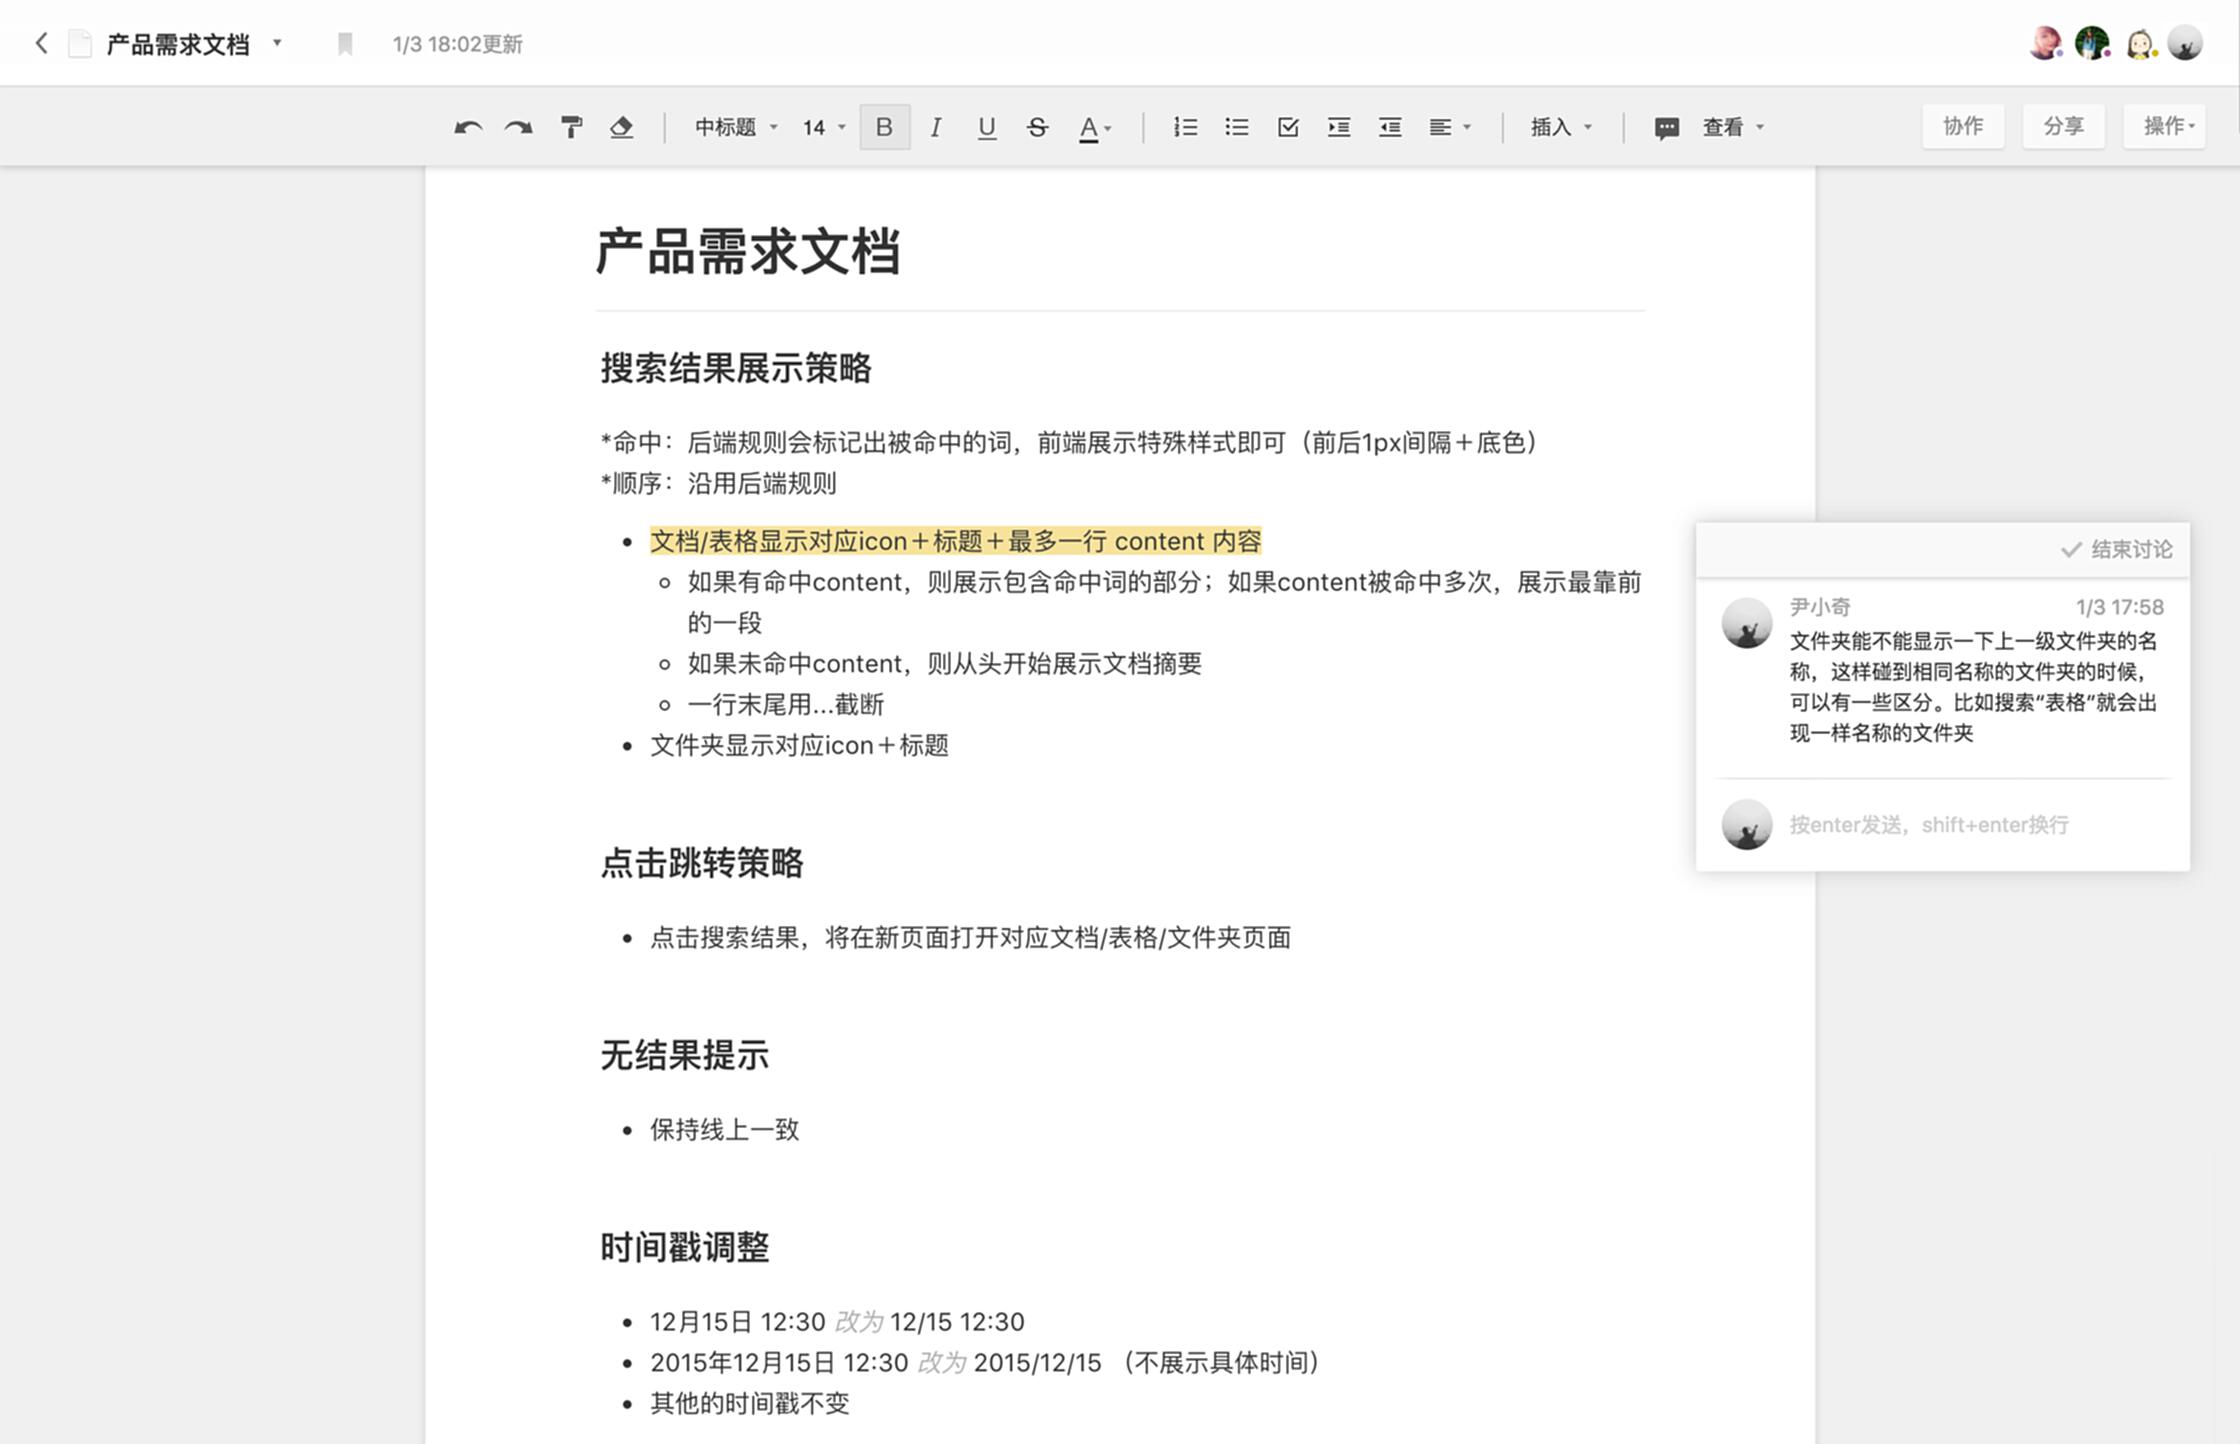
Task: Click the 分享 button
Action: tap(2063, 126)
